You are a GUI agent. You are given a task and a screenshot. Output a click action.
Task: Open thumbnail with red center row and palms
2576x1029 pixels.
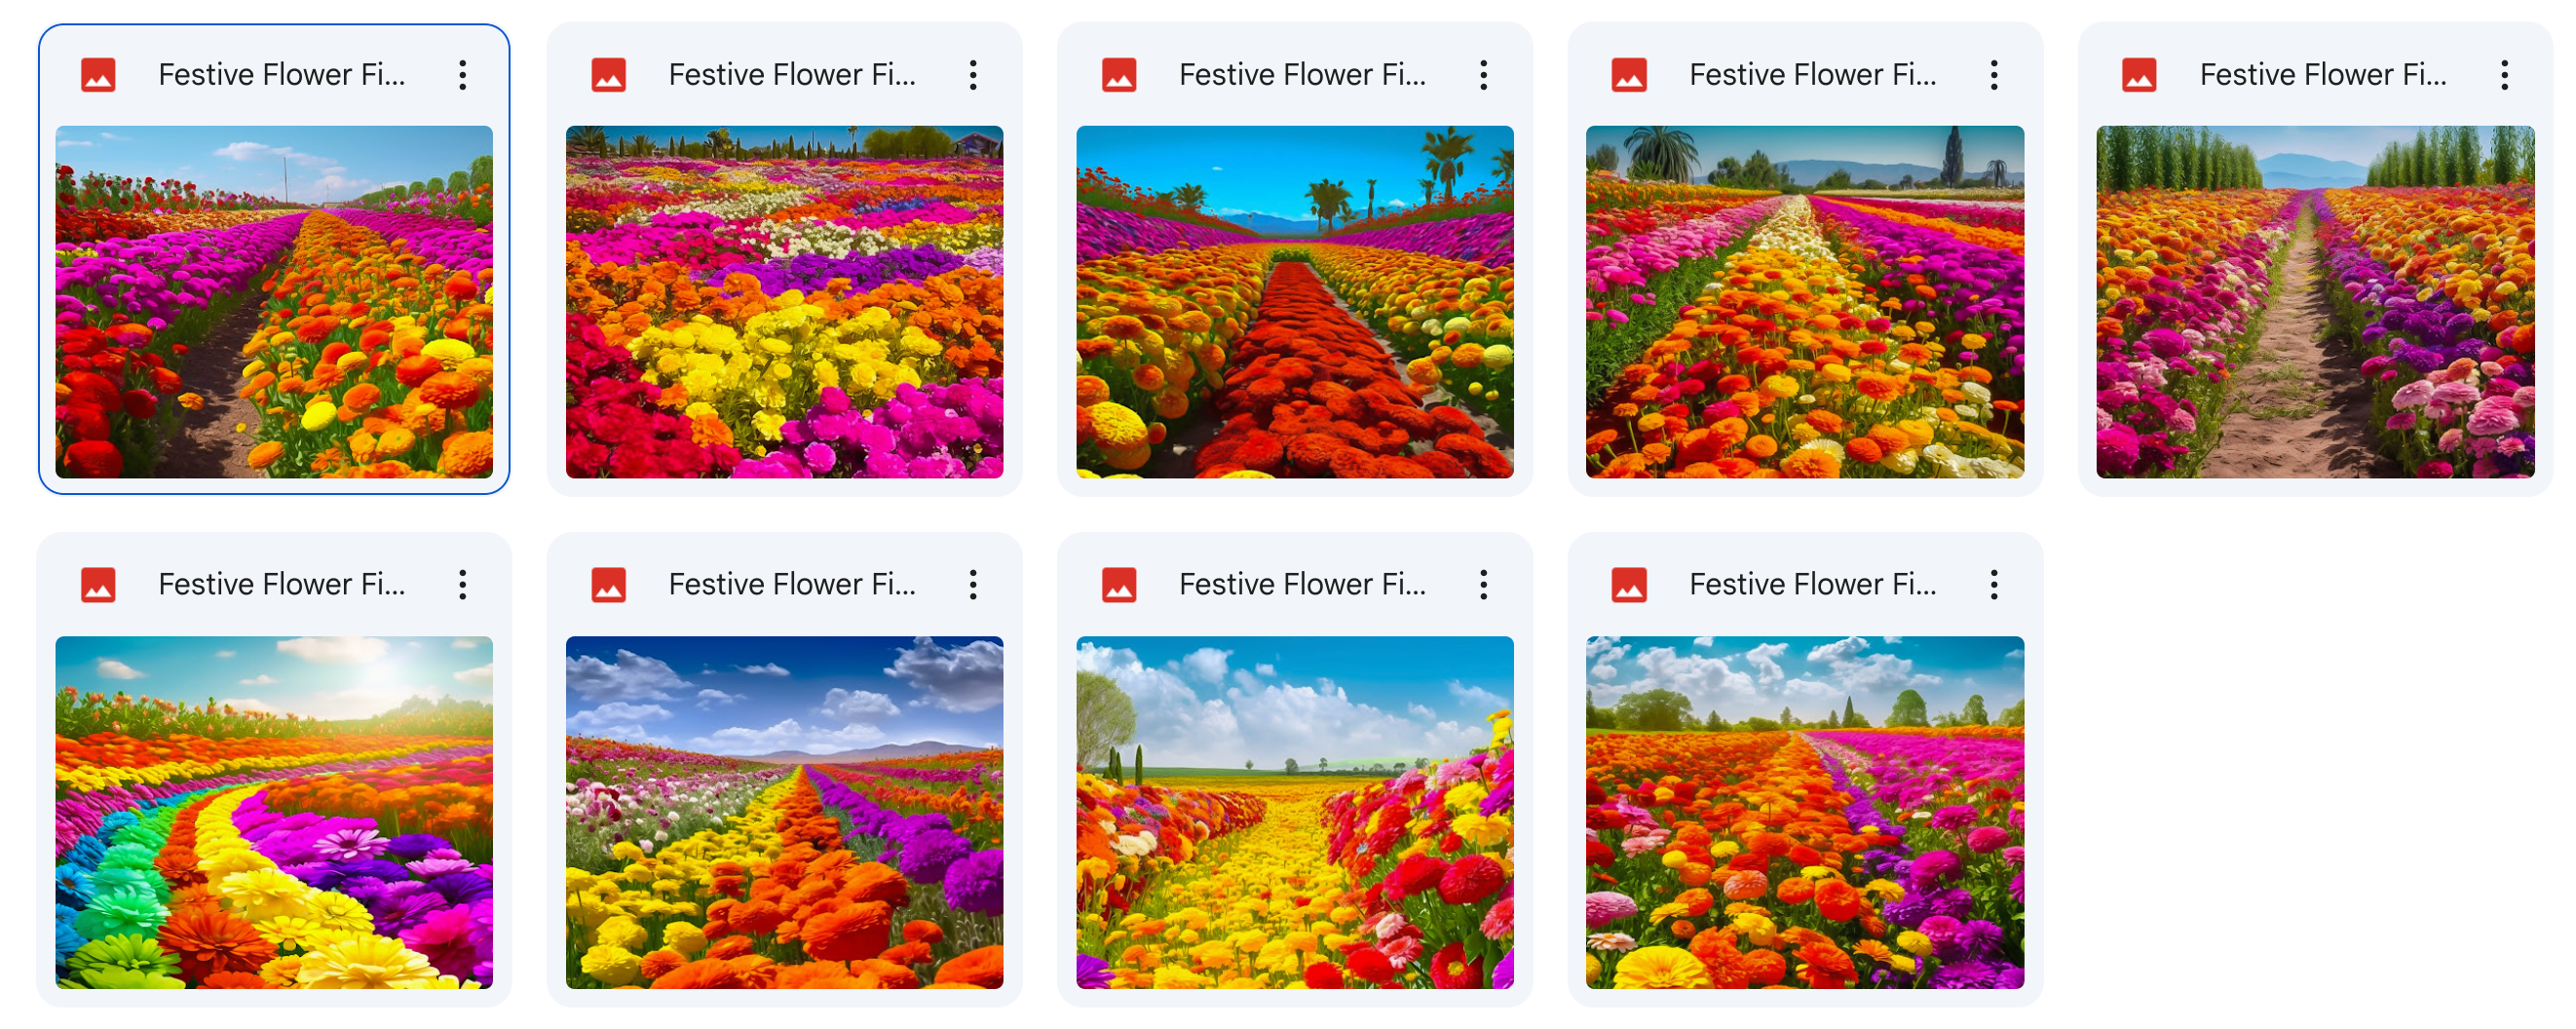pos(1294,301)
